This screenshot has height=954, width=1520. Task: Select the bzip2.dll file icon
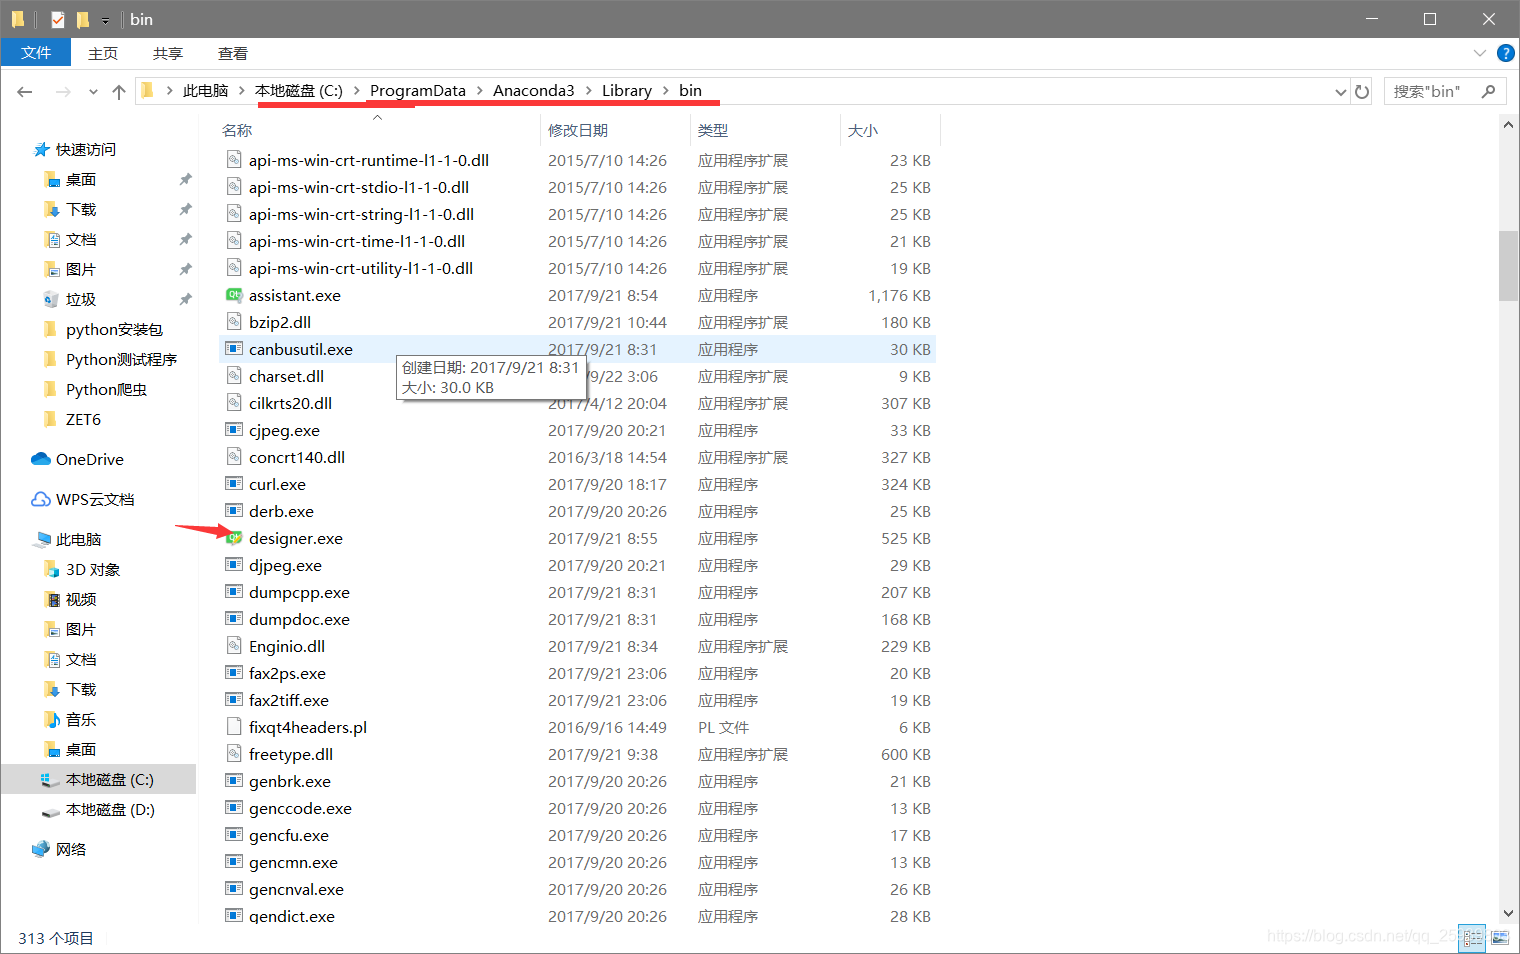234,322
